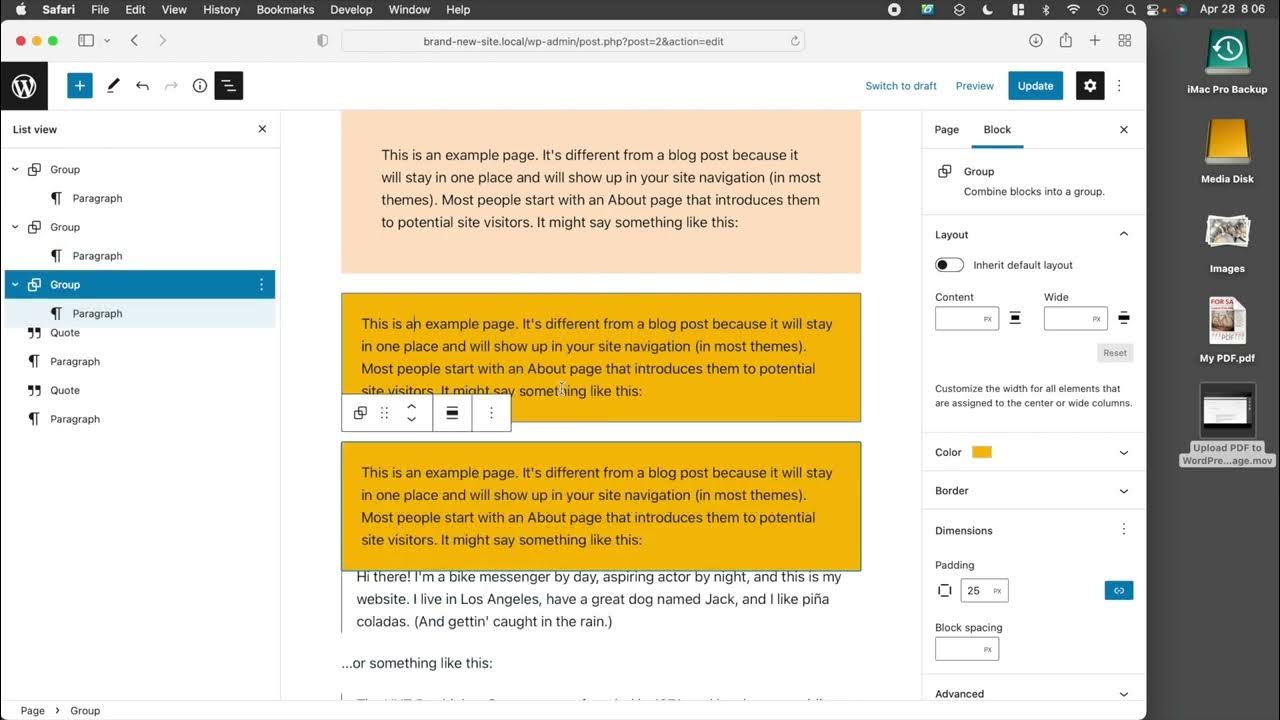Undo the last change in editor toolbar
Image resolution: width=1280 pixels, height=720 pixels.
tap(142, 86)
